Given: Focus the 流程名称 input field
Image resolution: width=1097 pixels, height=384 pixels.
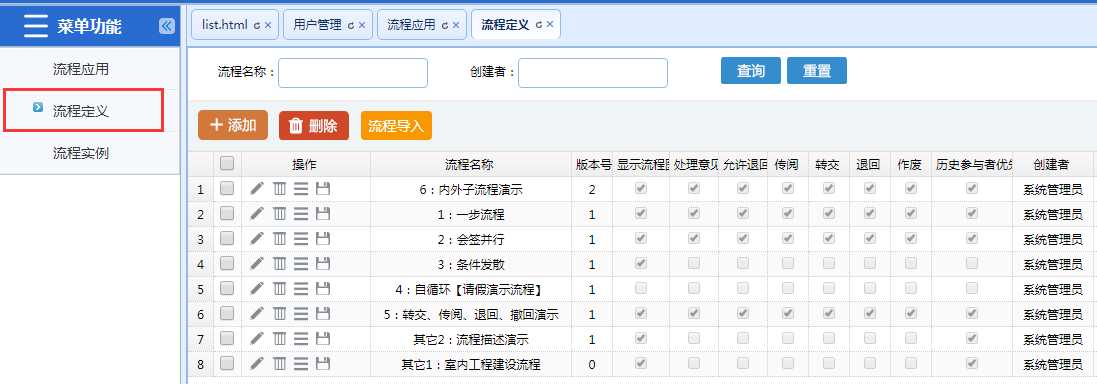Looking at the screenshot, I should (353, 73).
